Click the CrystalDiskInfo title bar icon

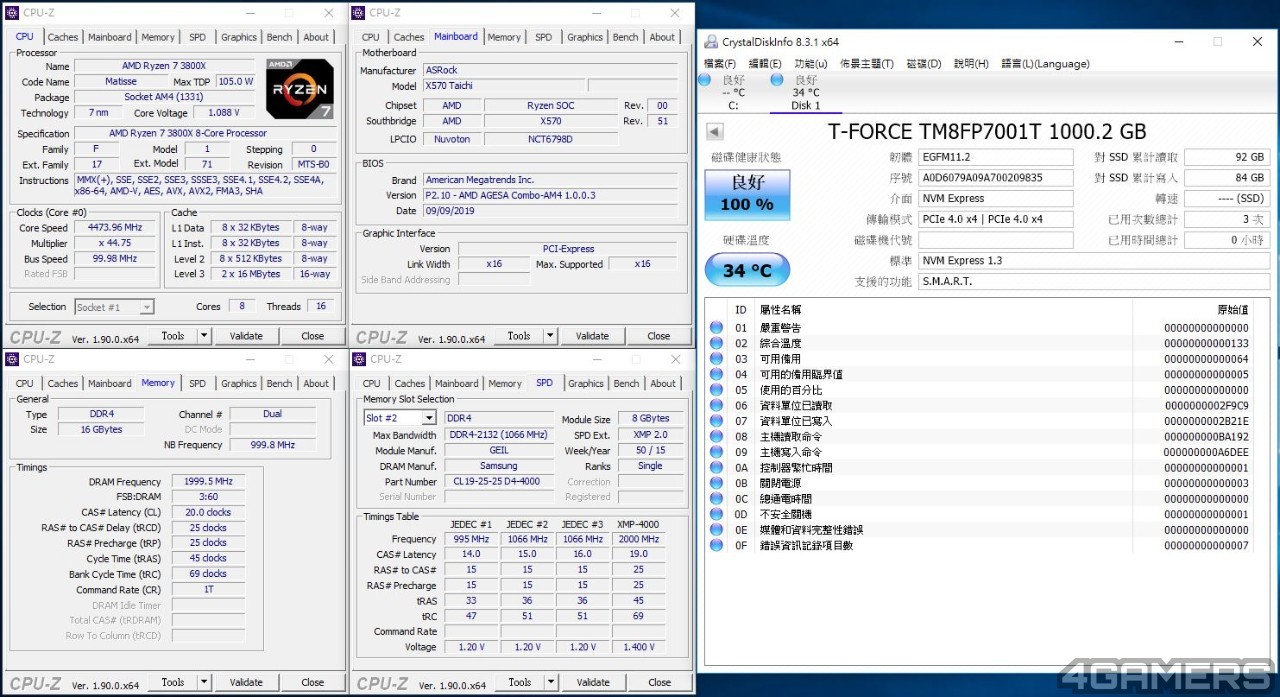pos(711,42)
